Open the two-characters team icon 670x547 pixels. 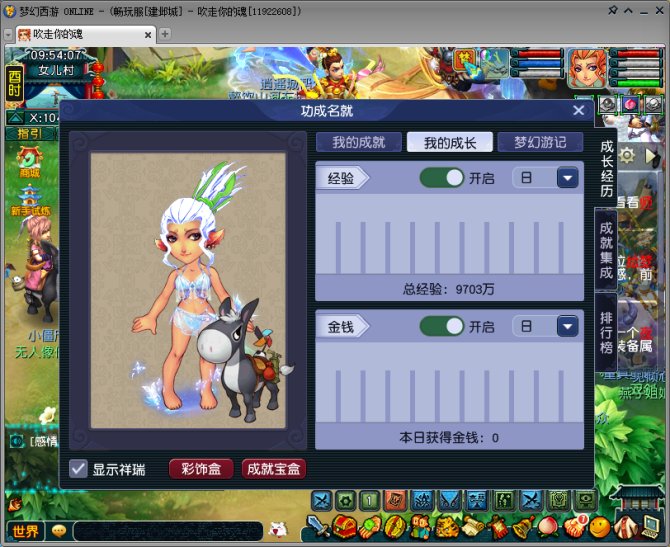[421, 527]
